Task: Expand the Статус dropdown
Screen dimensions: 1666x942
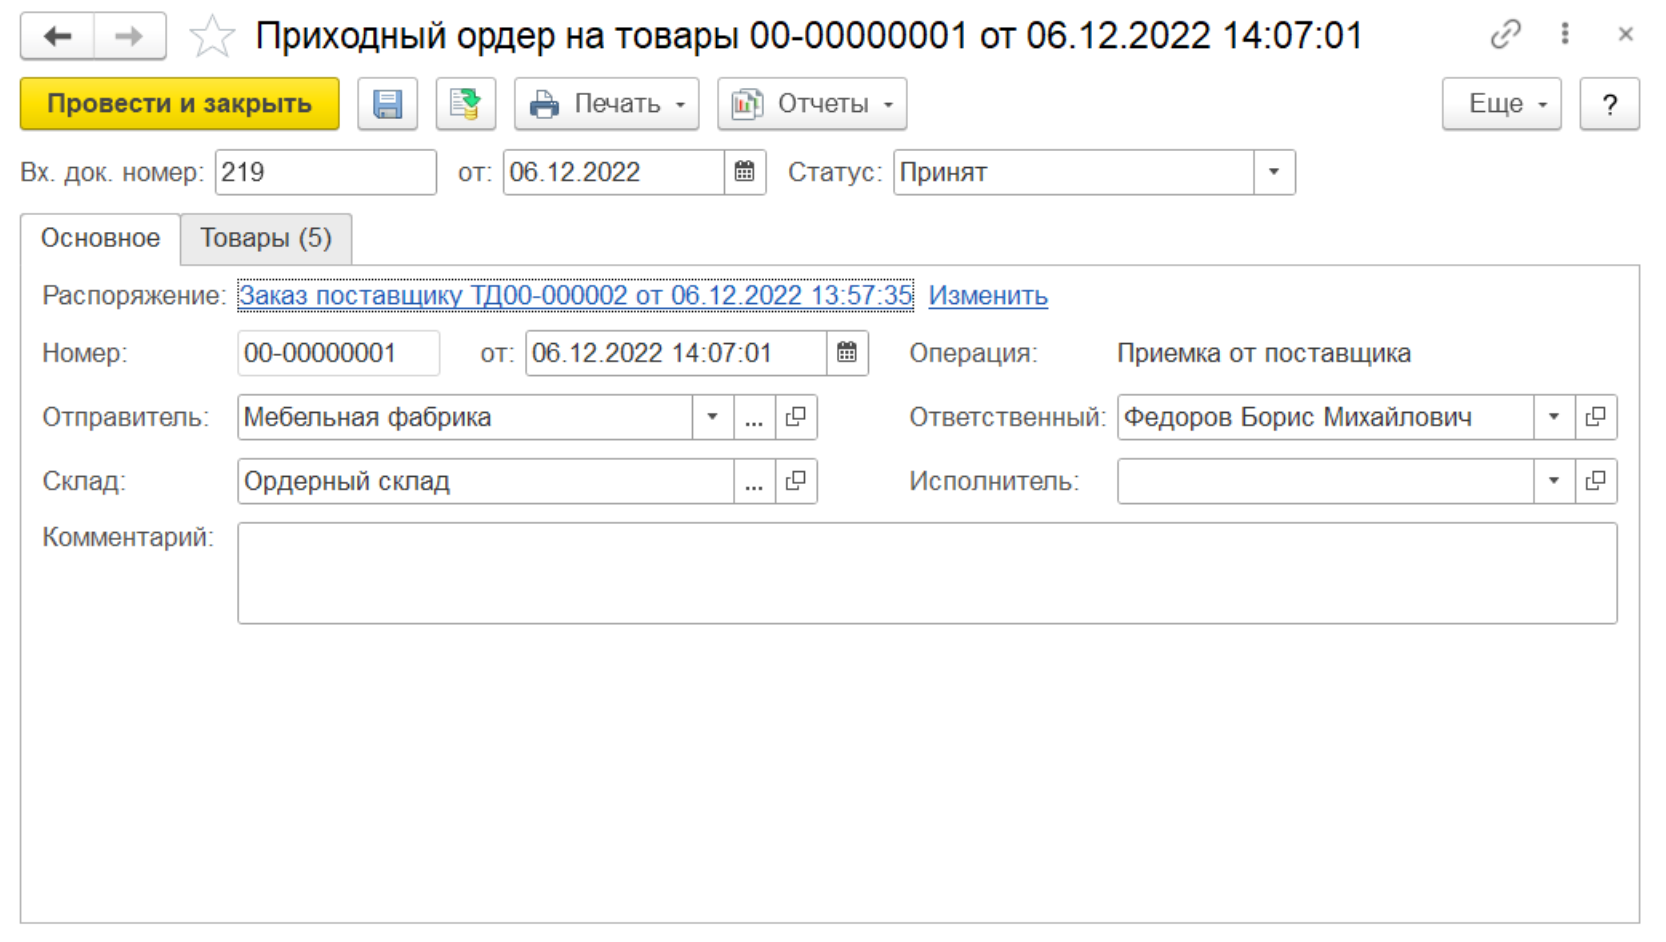Action: coord(1273,172)
